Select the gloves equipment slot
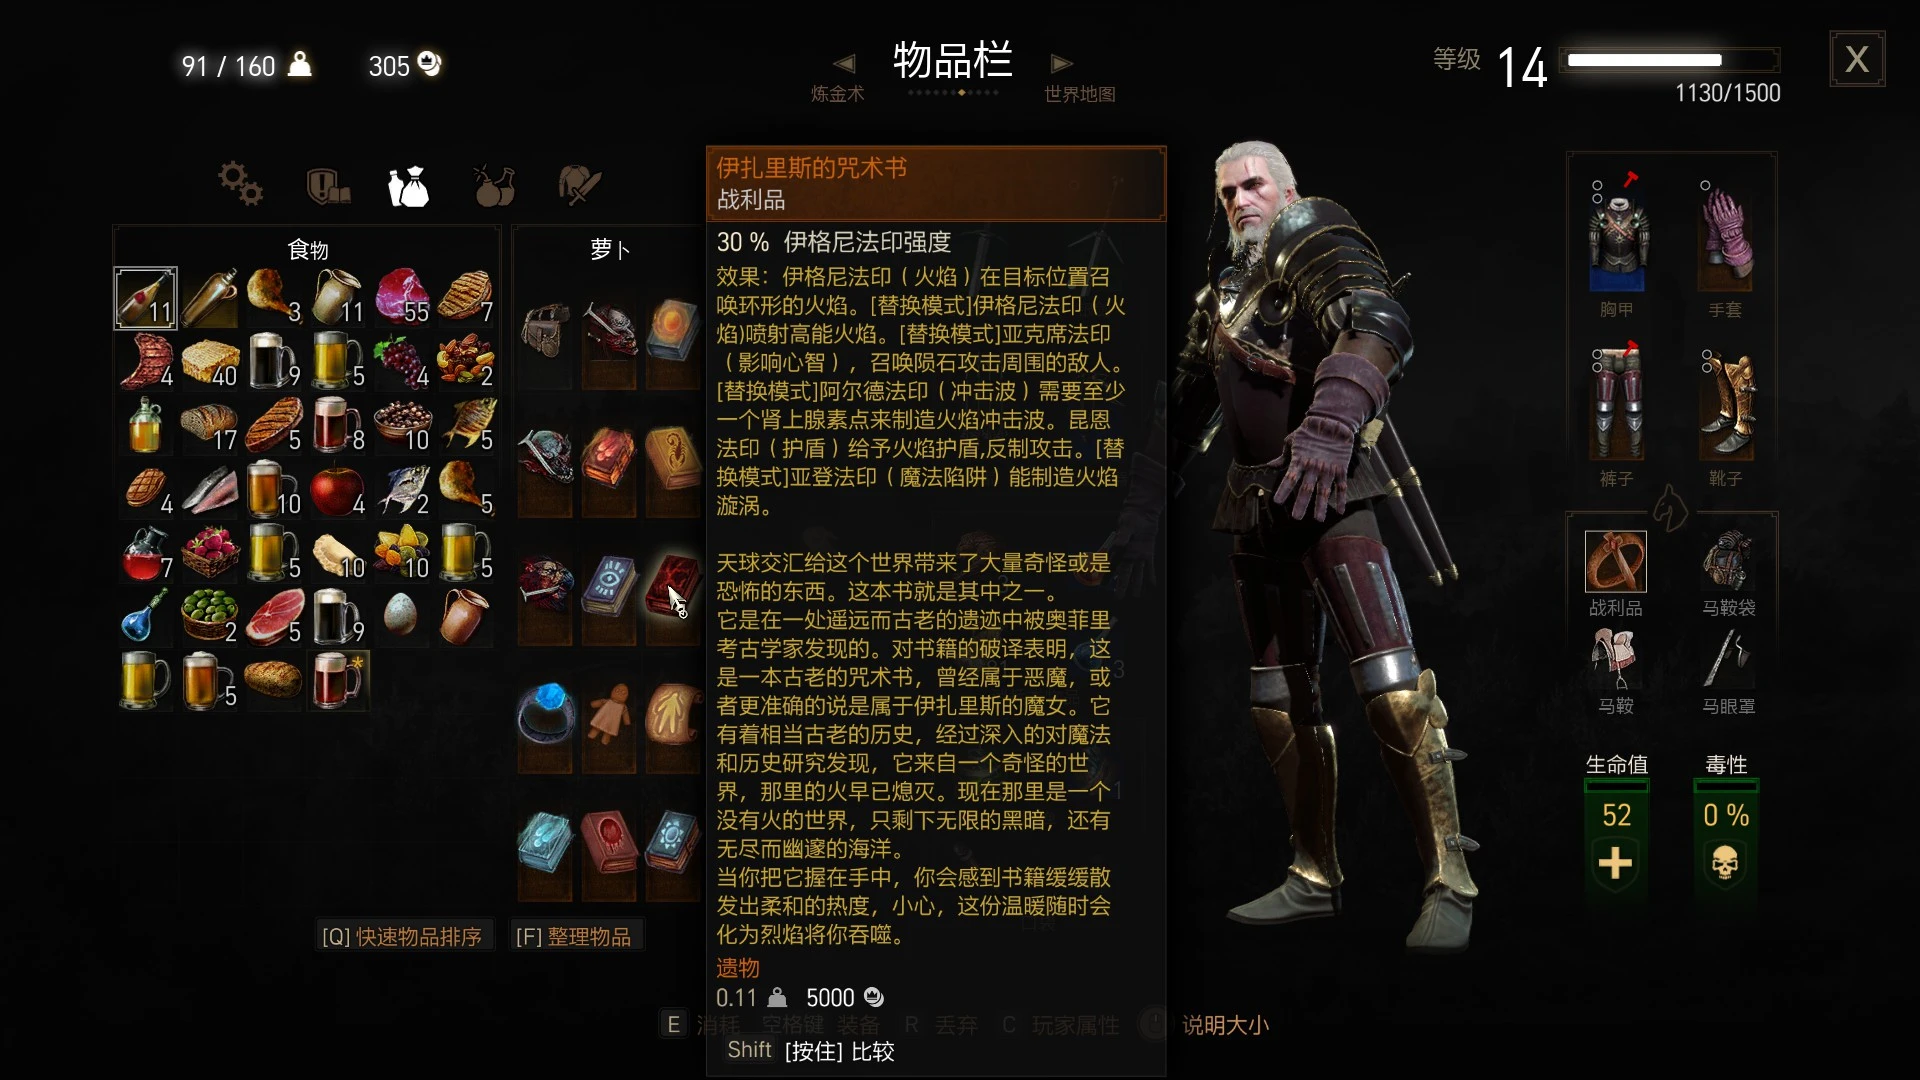This screenshot has width=1920, height=1080. tap(1726, 235)
